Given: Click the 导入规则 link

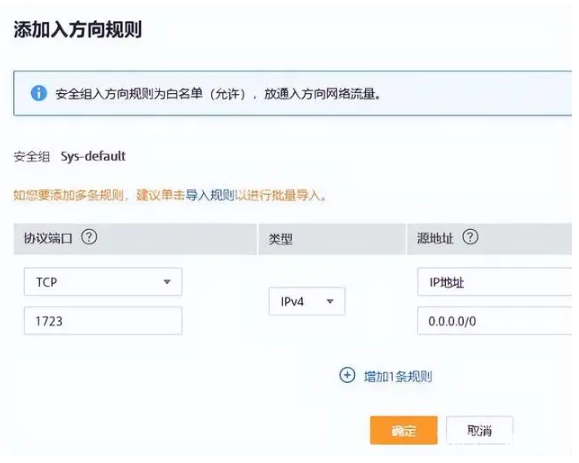Looking at the screenshot, I should (x=210, y=195).
